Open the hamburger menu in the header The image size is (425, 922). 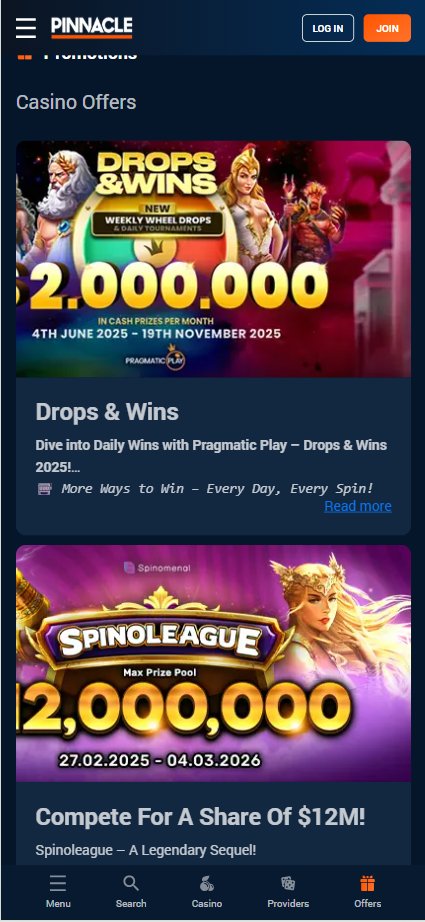(x=26, y=28)
